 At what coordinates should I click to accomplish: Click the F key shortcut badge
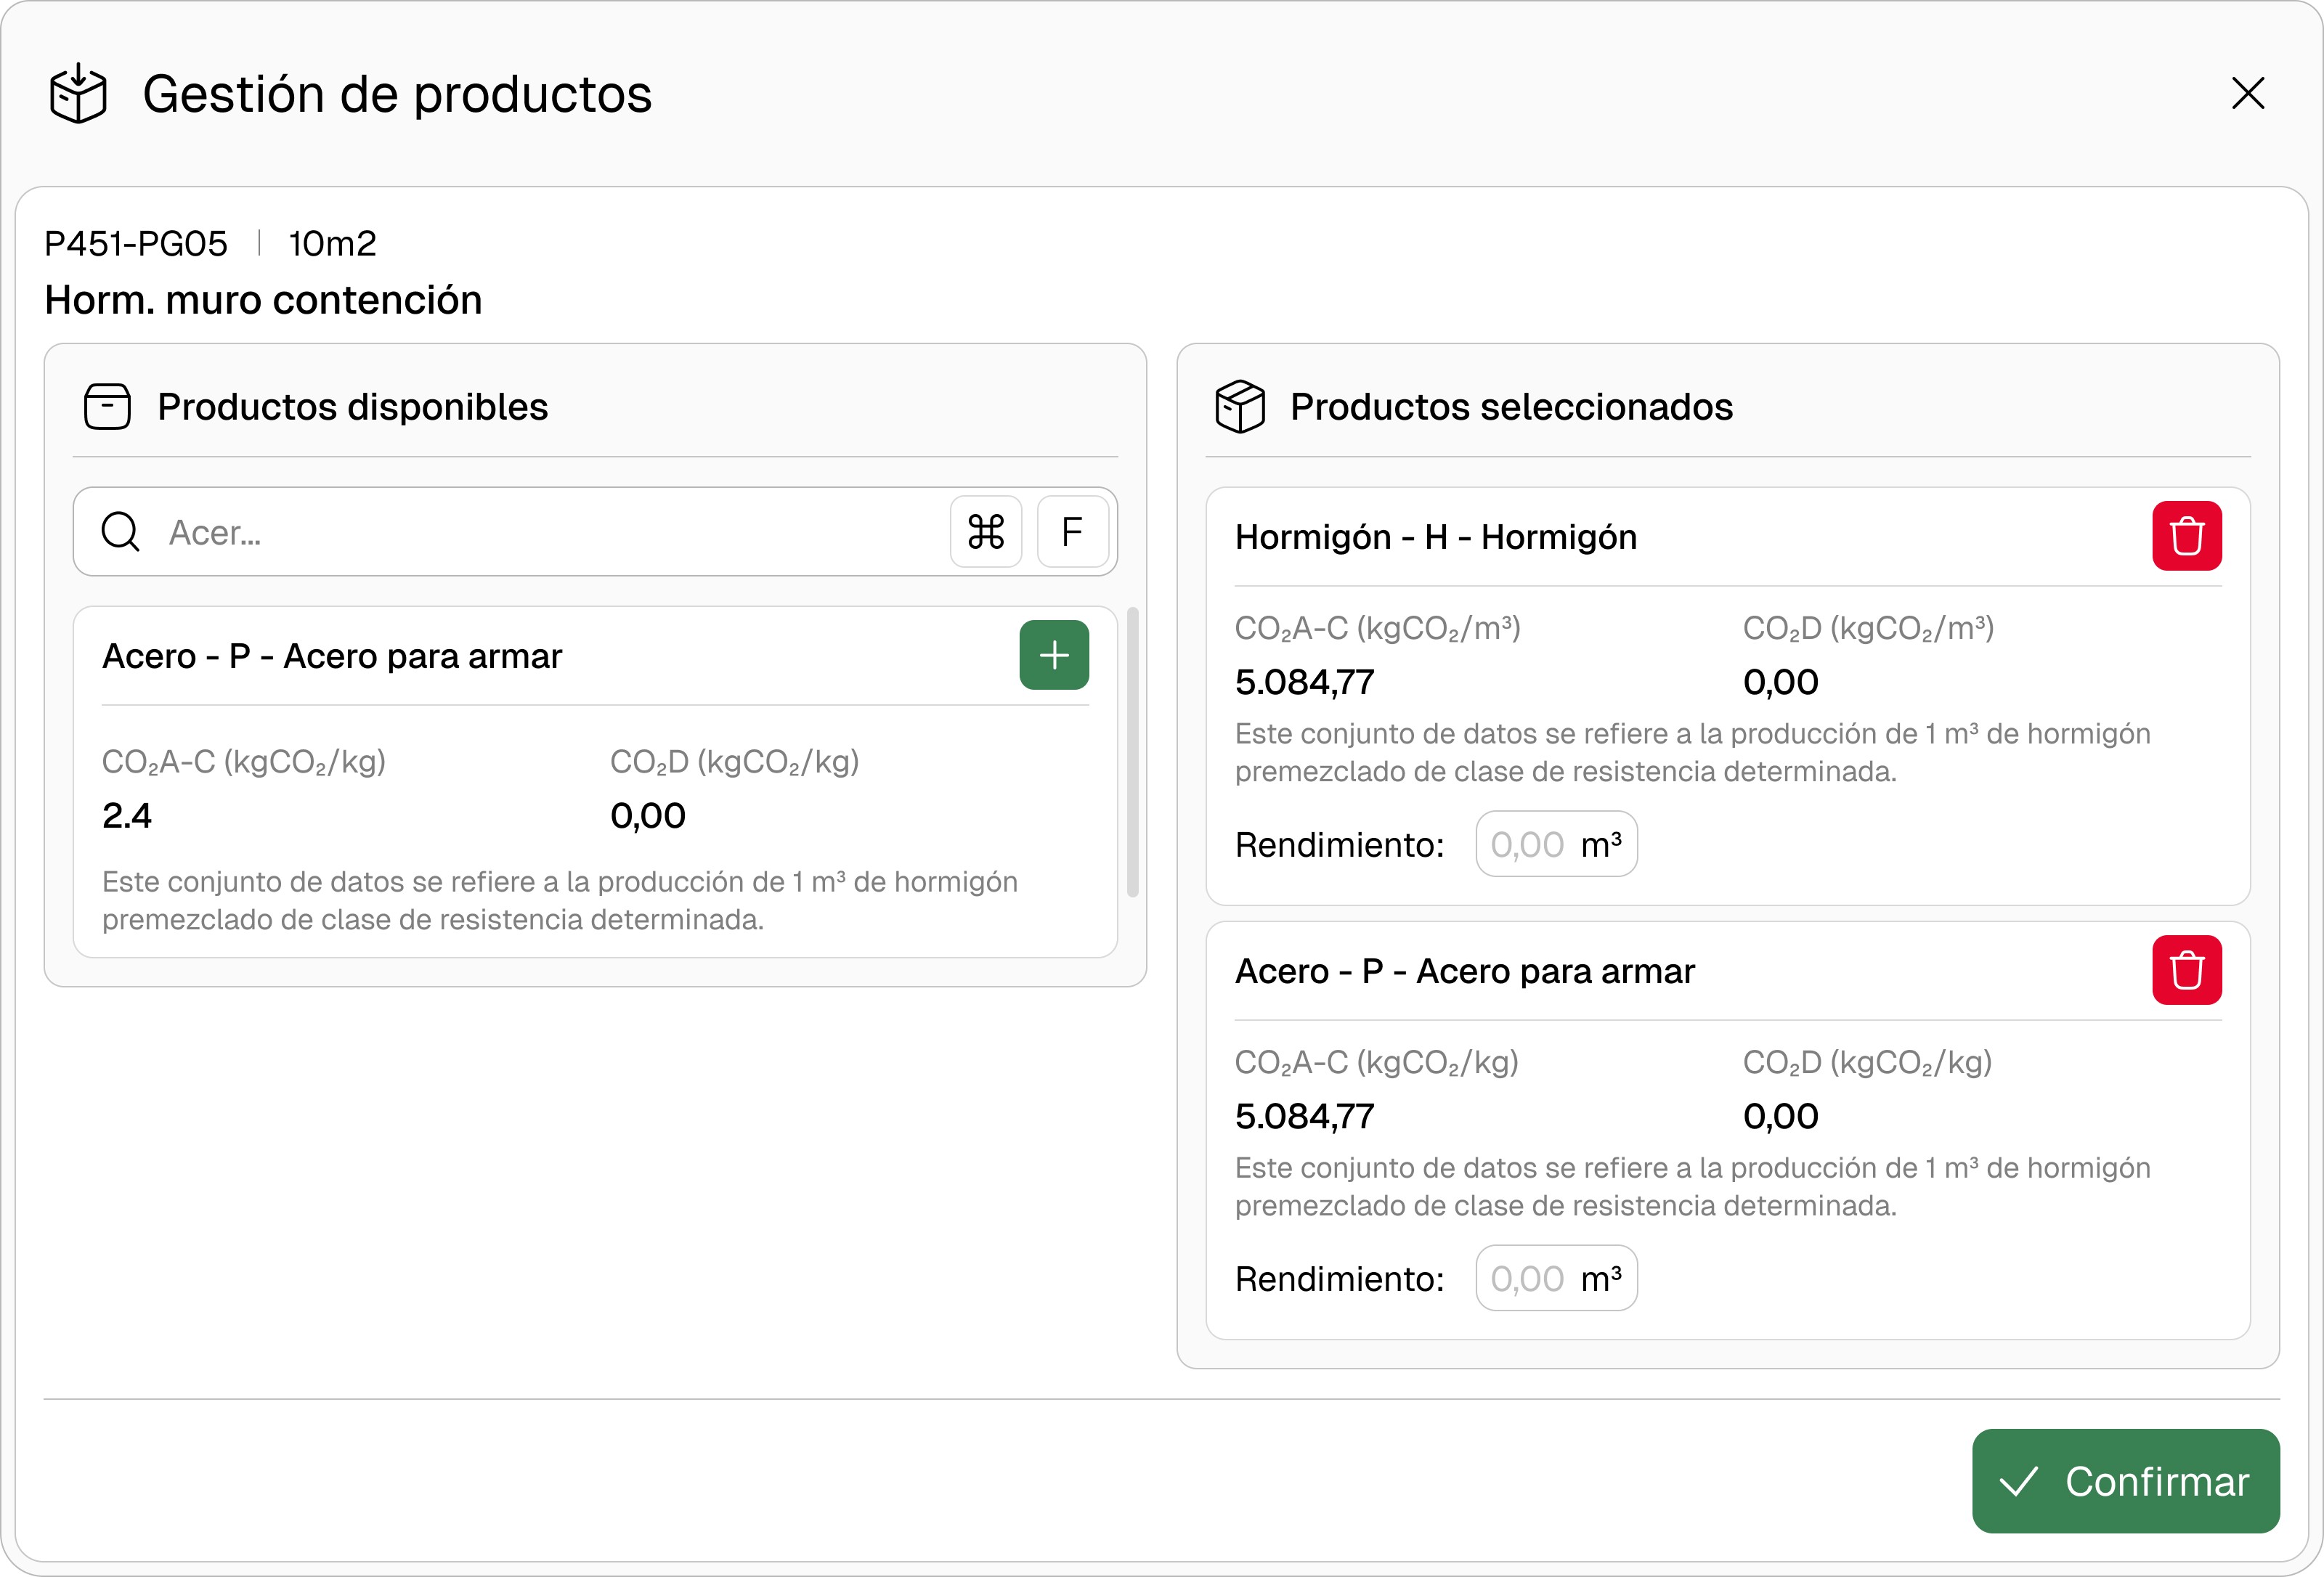pos(1072,532)
